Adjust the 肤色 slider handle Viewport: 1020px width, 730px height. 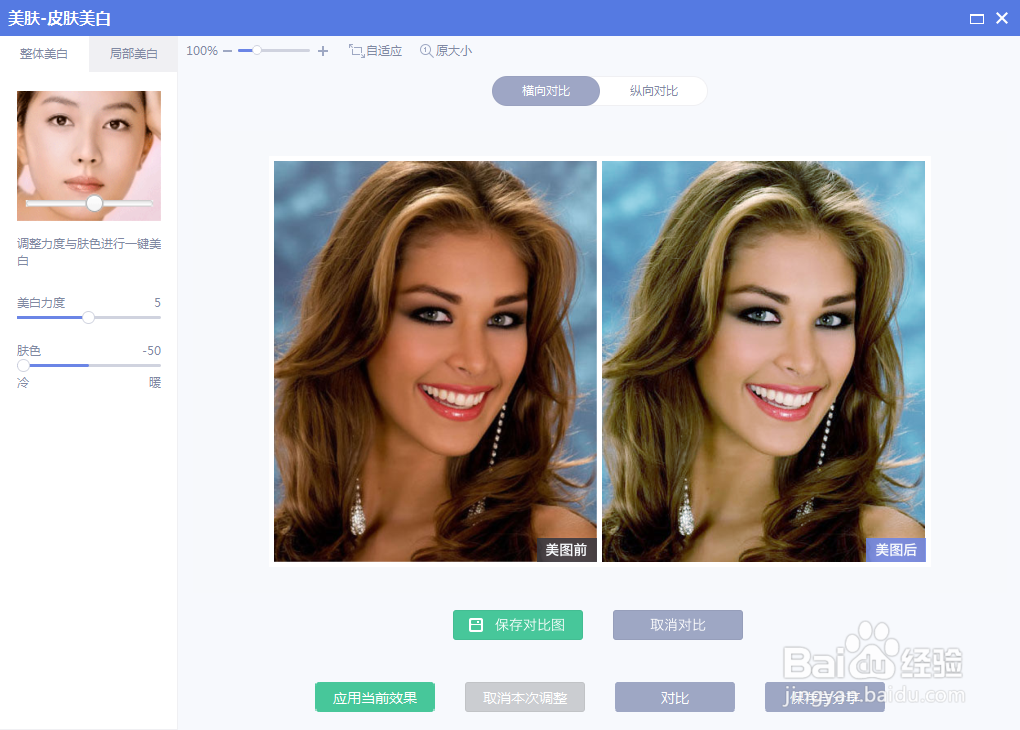click(23, 366)
